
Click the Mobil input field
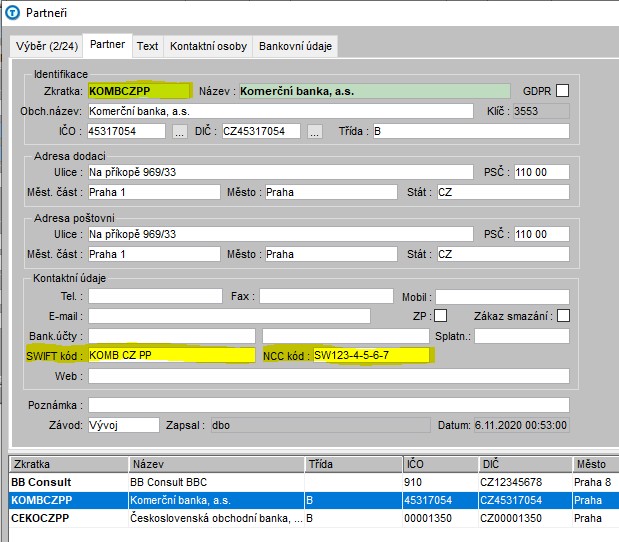tap(502, 297)
